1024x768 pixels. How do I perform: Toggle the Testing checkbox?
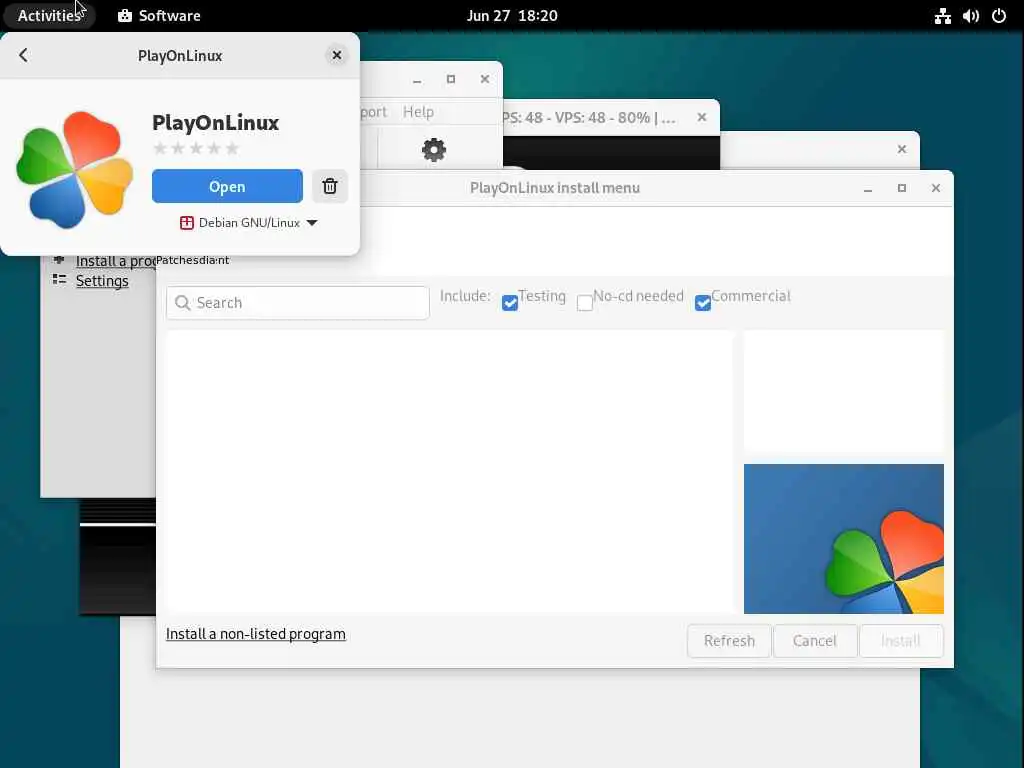[510, 302]
